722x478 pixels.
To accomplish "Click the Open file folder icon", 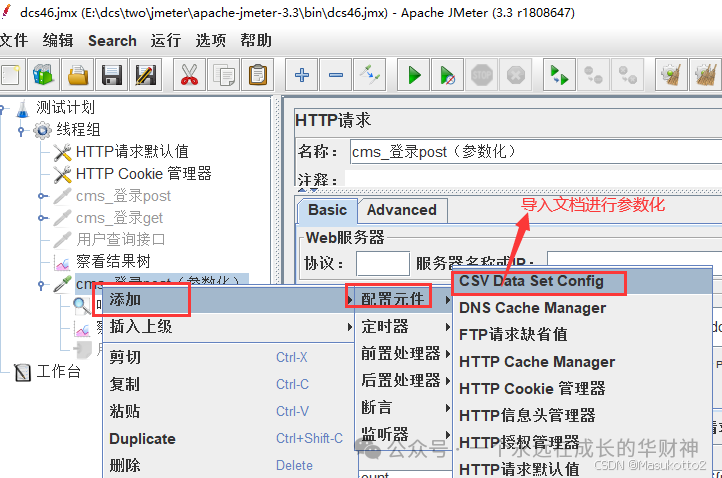I will 78,75.
